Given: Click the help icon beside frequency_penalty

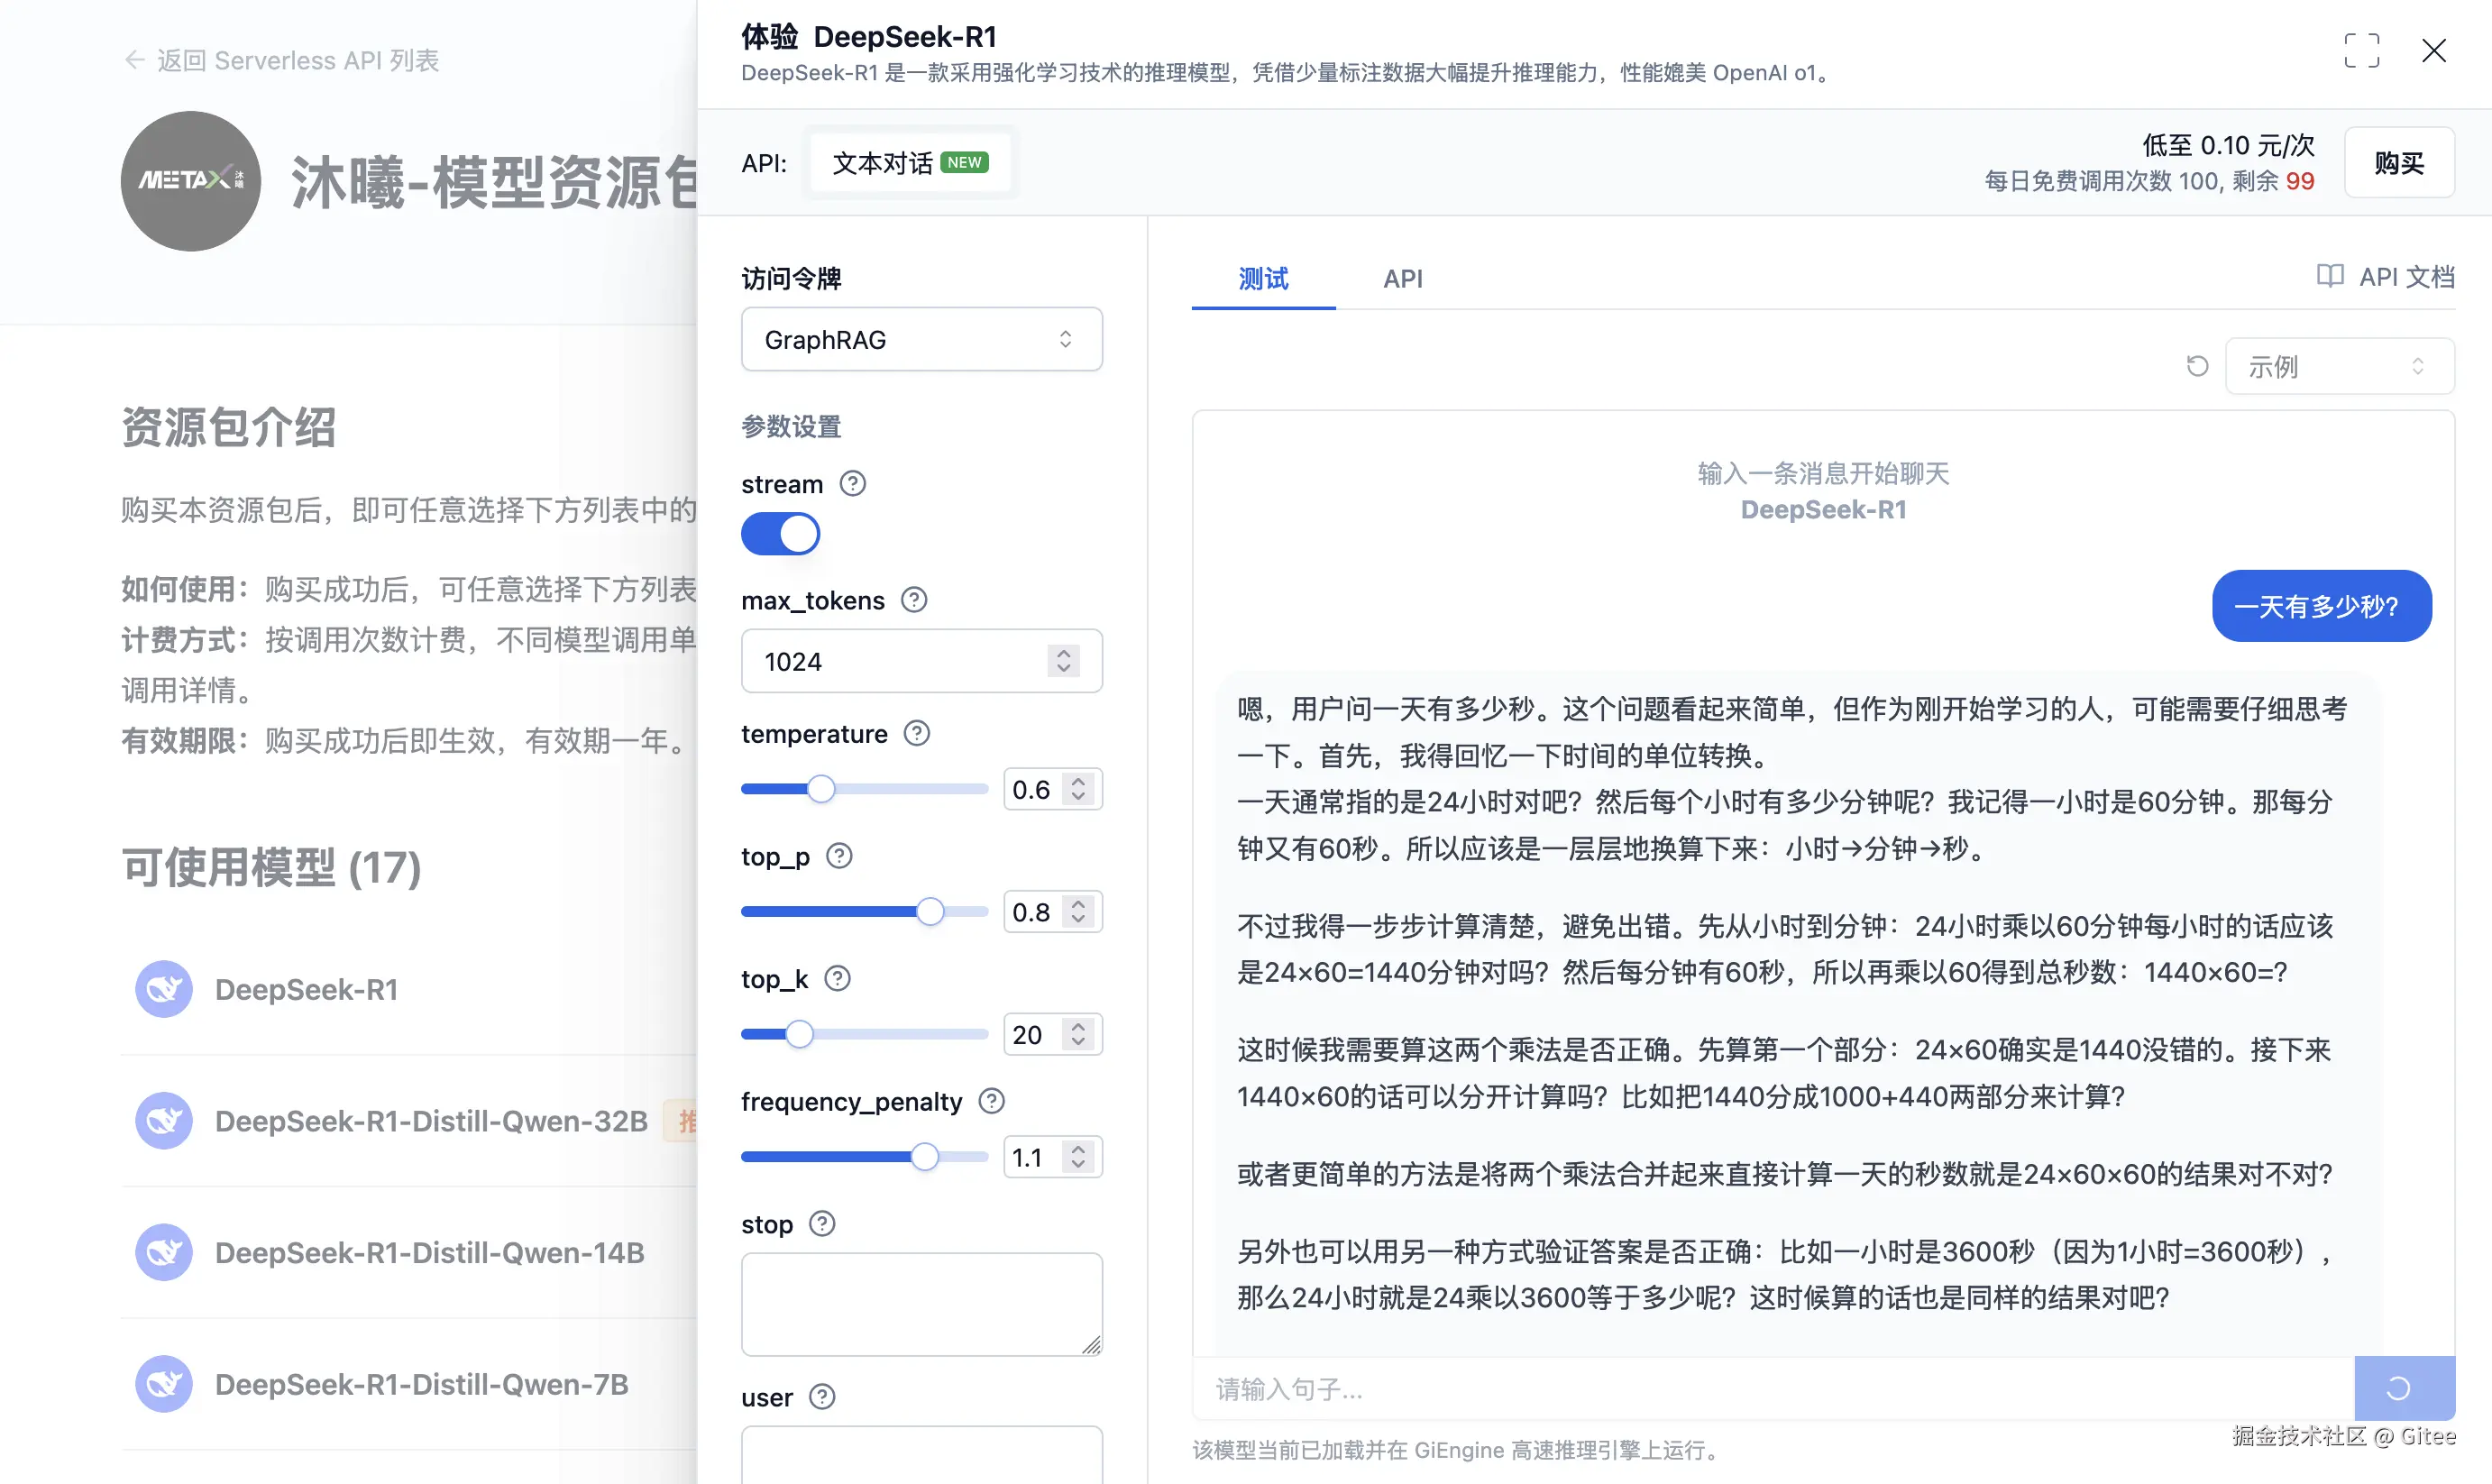Looking at the screenshot, I should click(991, 1101).
